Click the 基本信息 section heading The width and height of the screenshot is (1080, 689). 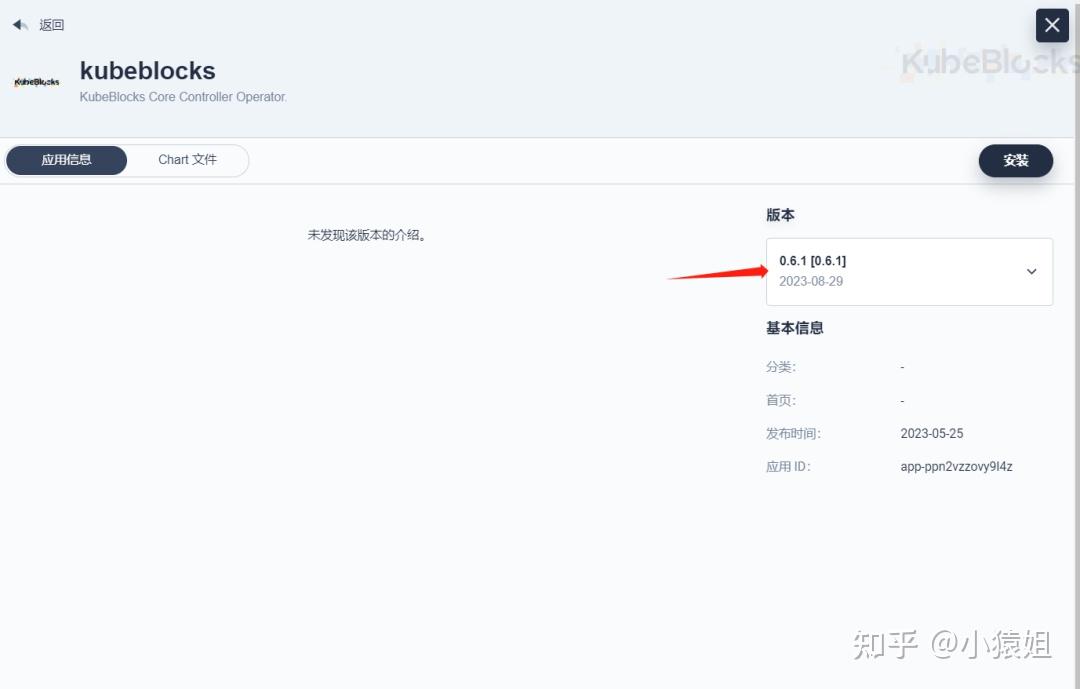coord(794,327)
